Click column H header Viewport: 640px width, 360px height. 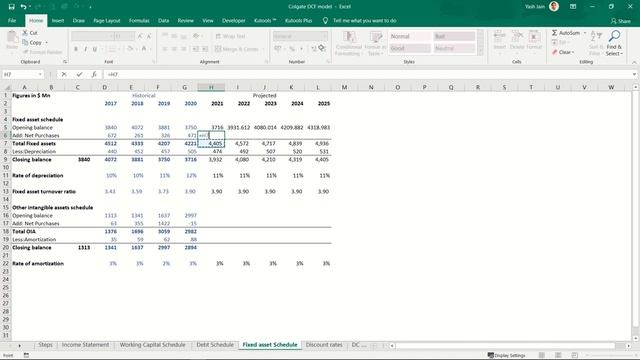point(211,87)
